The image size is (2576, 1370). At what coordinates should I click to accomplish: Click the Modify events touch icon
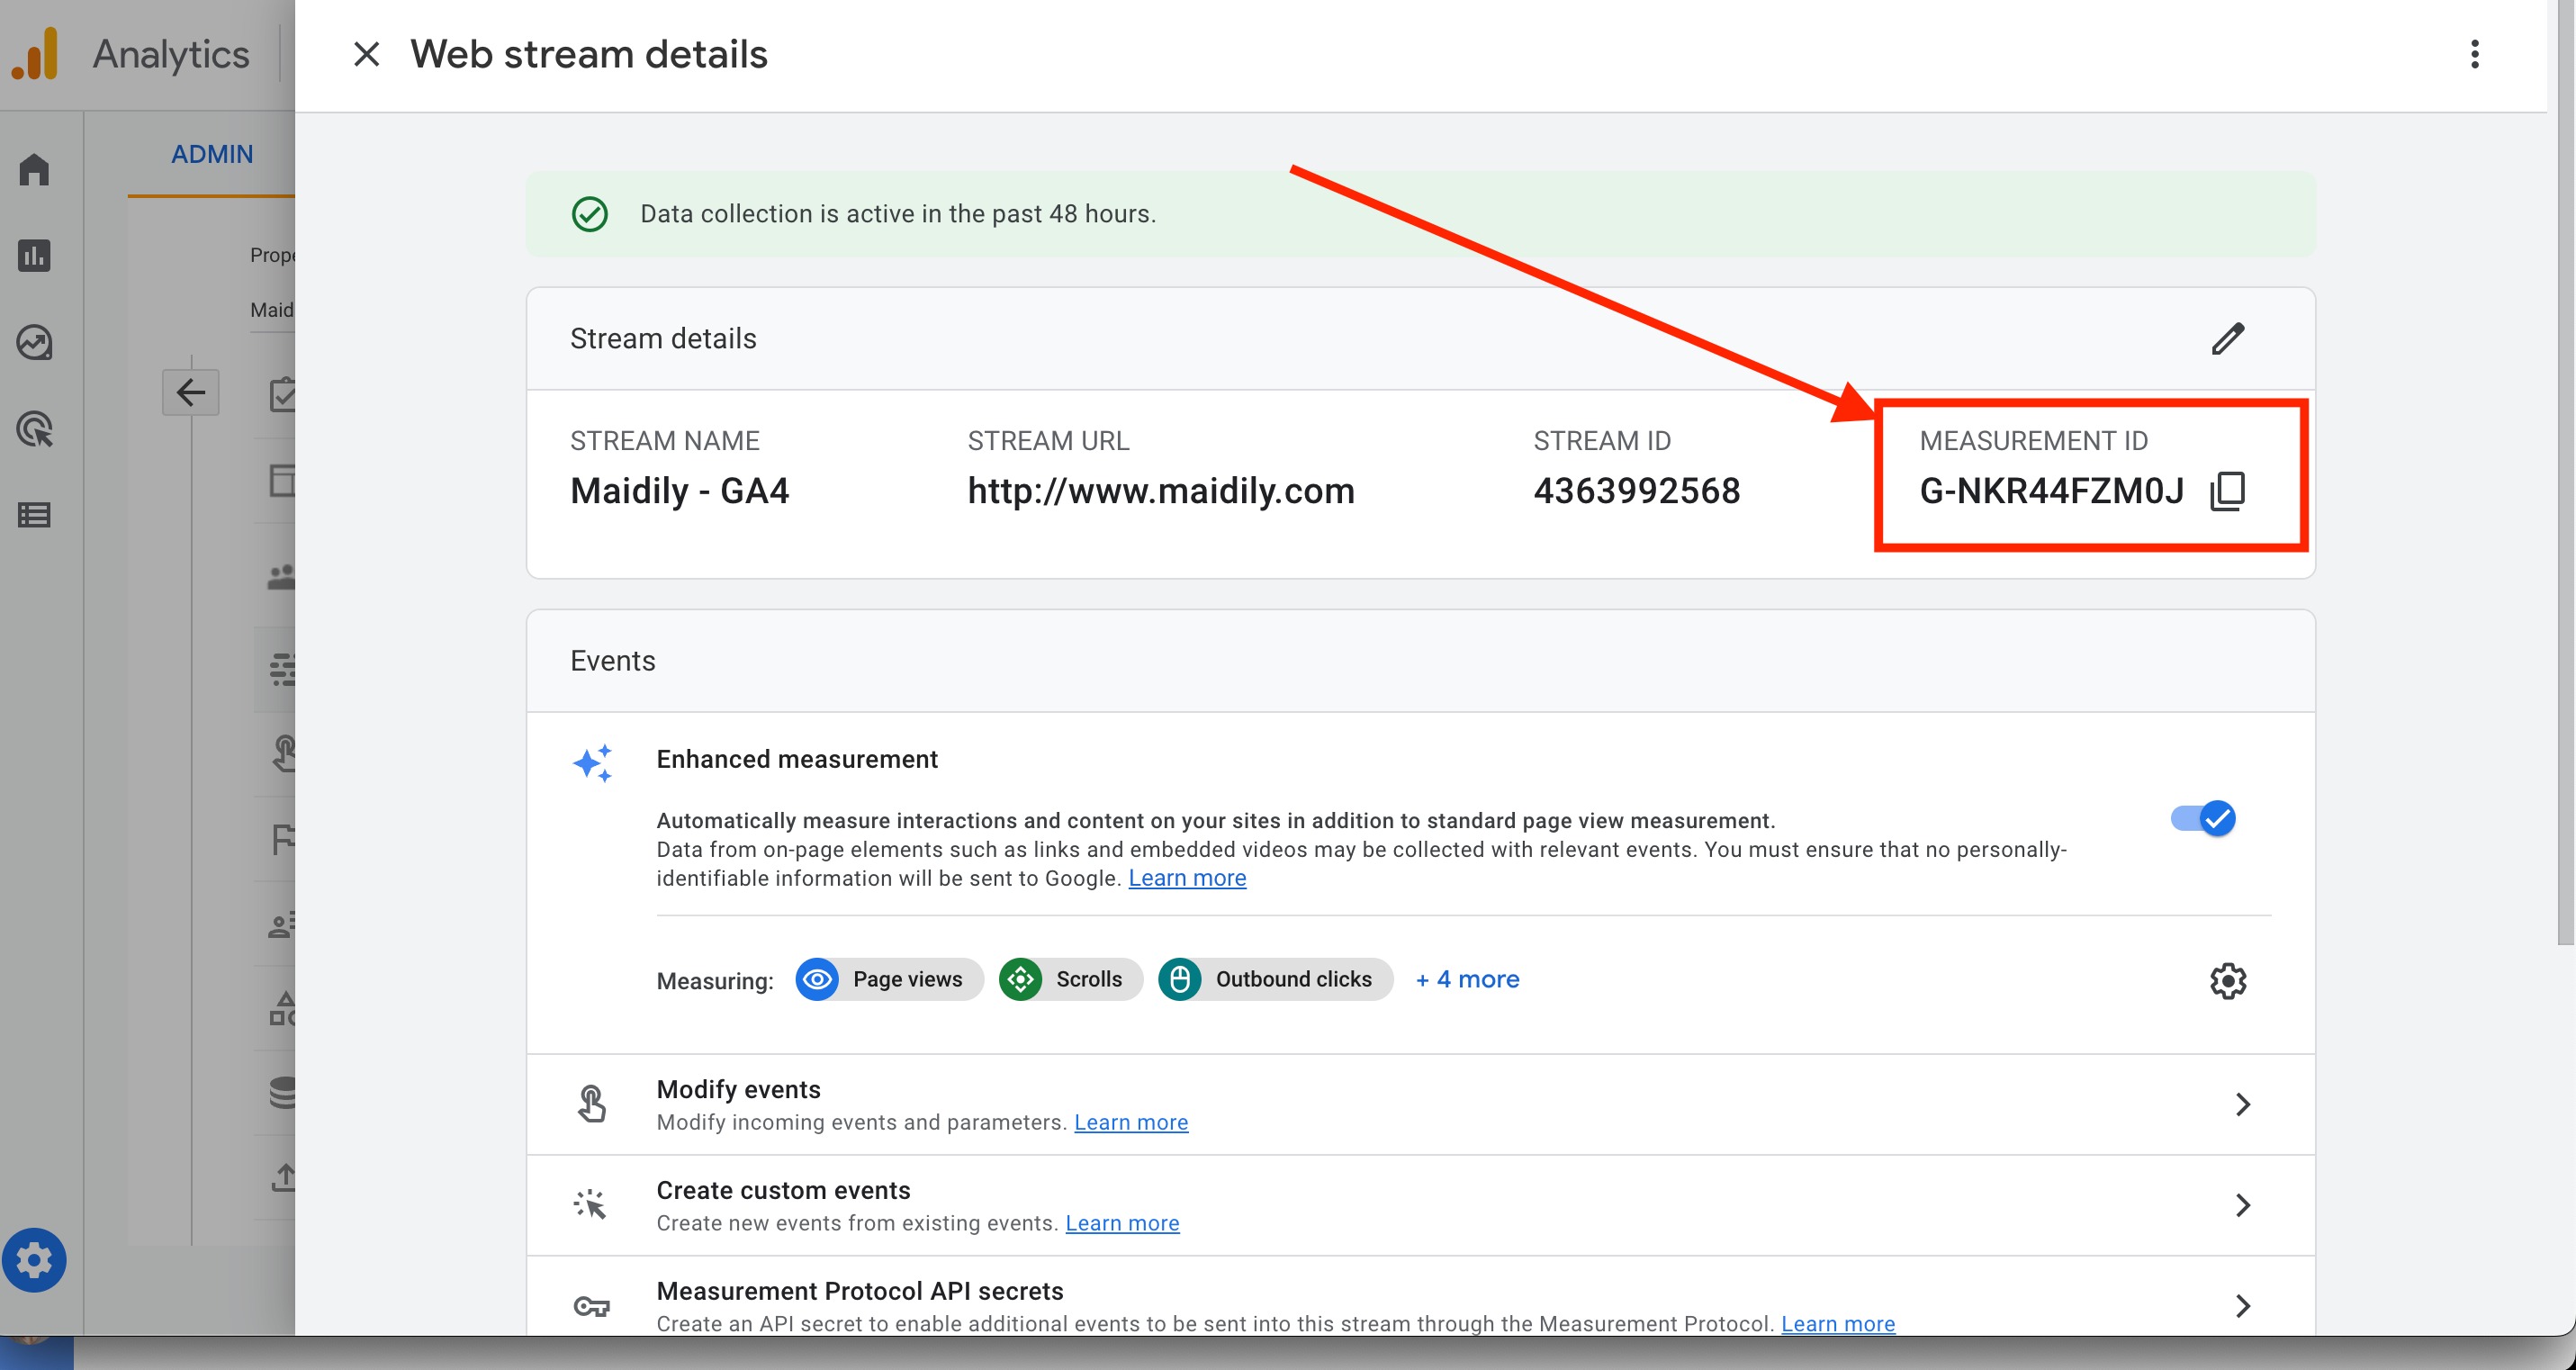[x=592, y=1104]
